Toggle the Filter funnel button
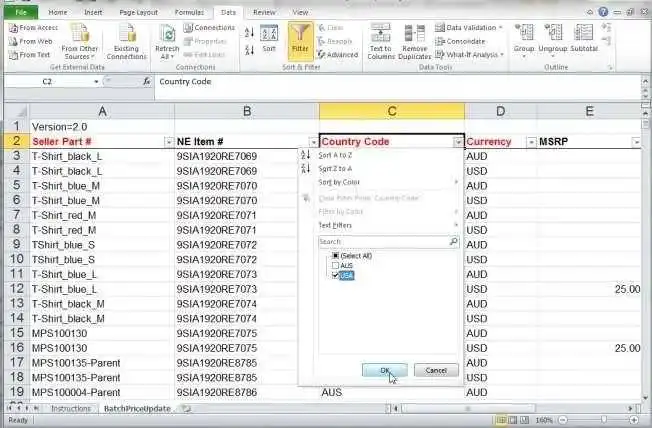 coord(300,41)
